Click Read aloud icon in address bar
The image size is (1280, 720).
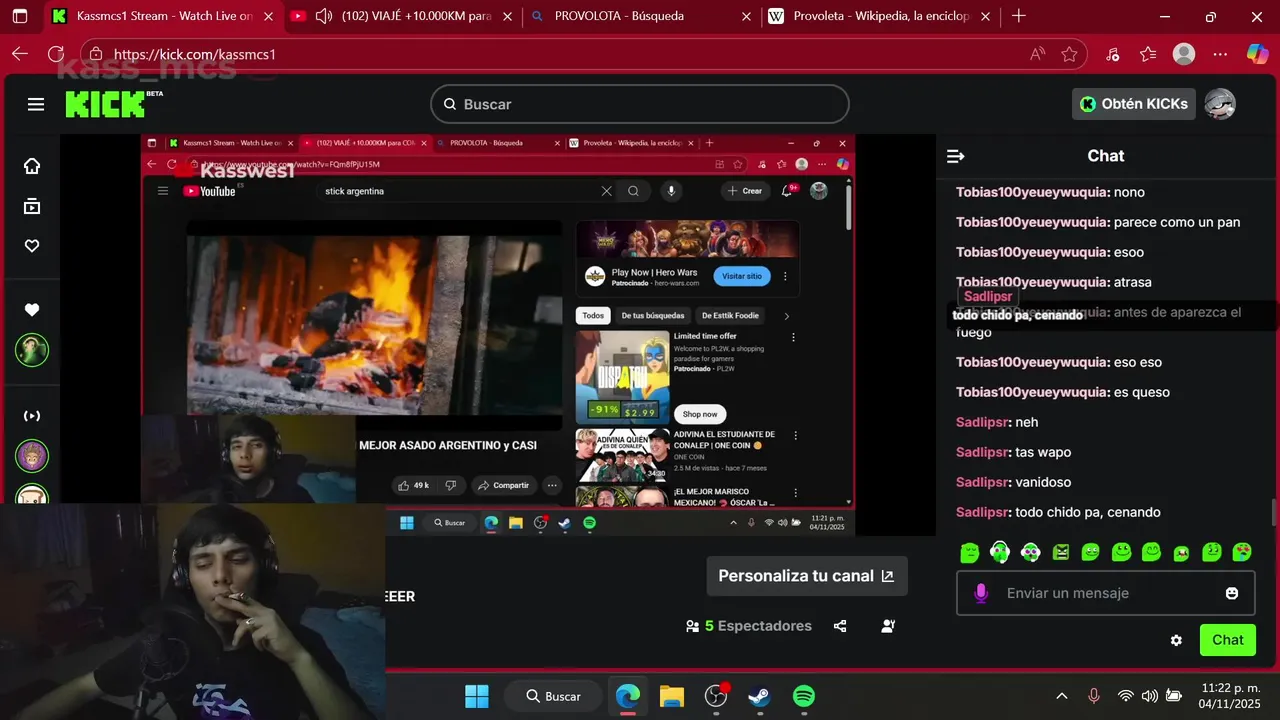pos(1037,54)
